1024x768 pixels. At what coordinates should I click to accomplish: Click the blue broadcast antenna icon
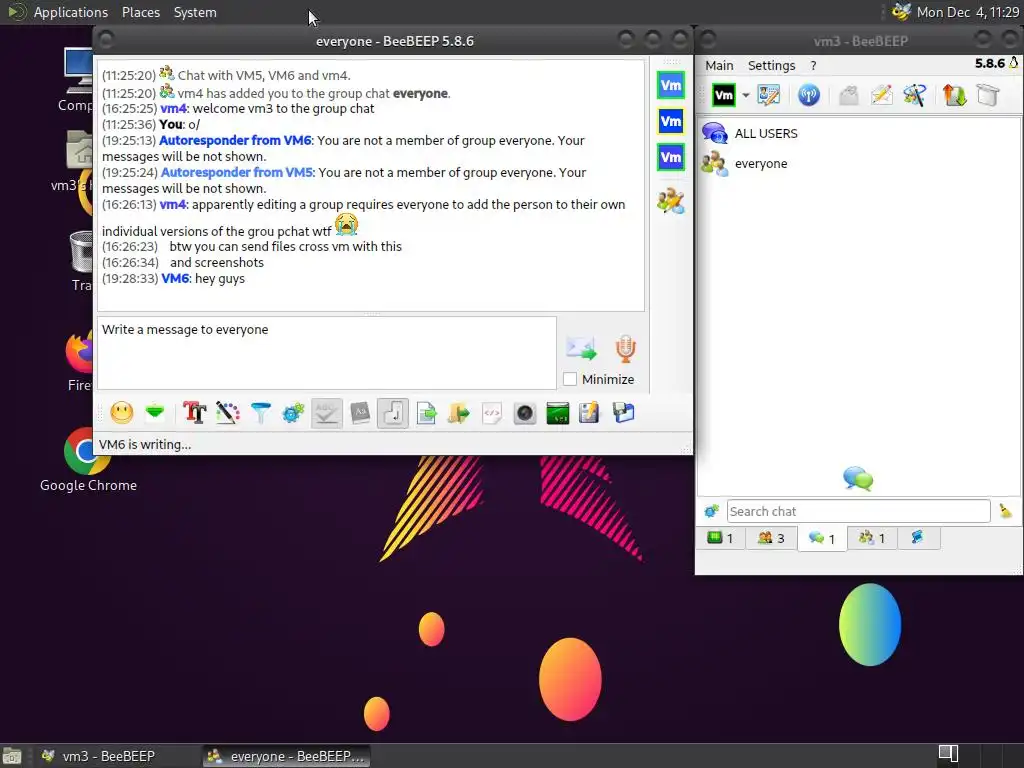(808, 95)
